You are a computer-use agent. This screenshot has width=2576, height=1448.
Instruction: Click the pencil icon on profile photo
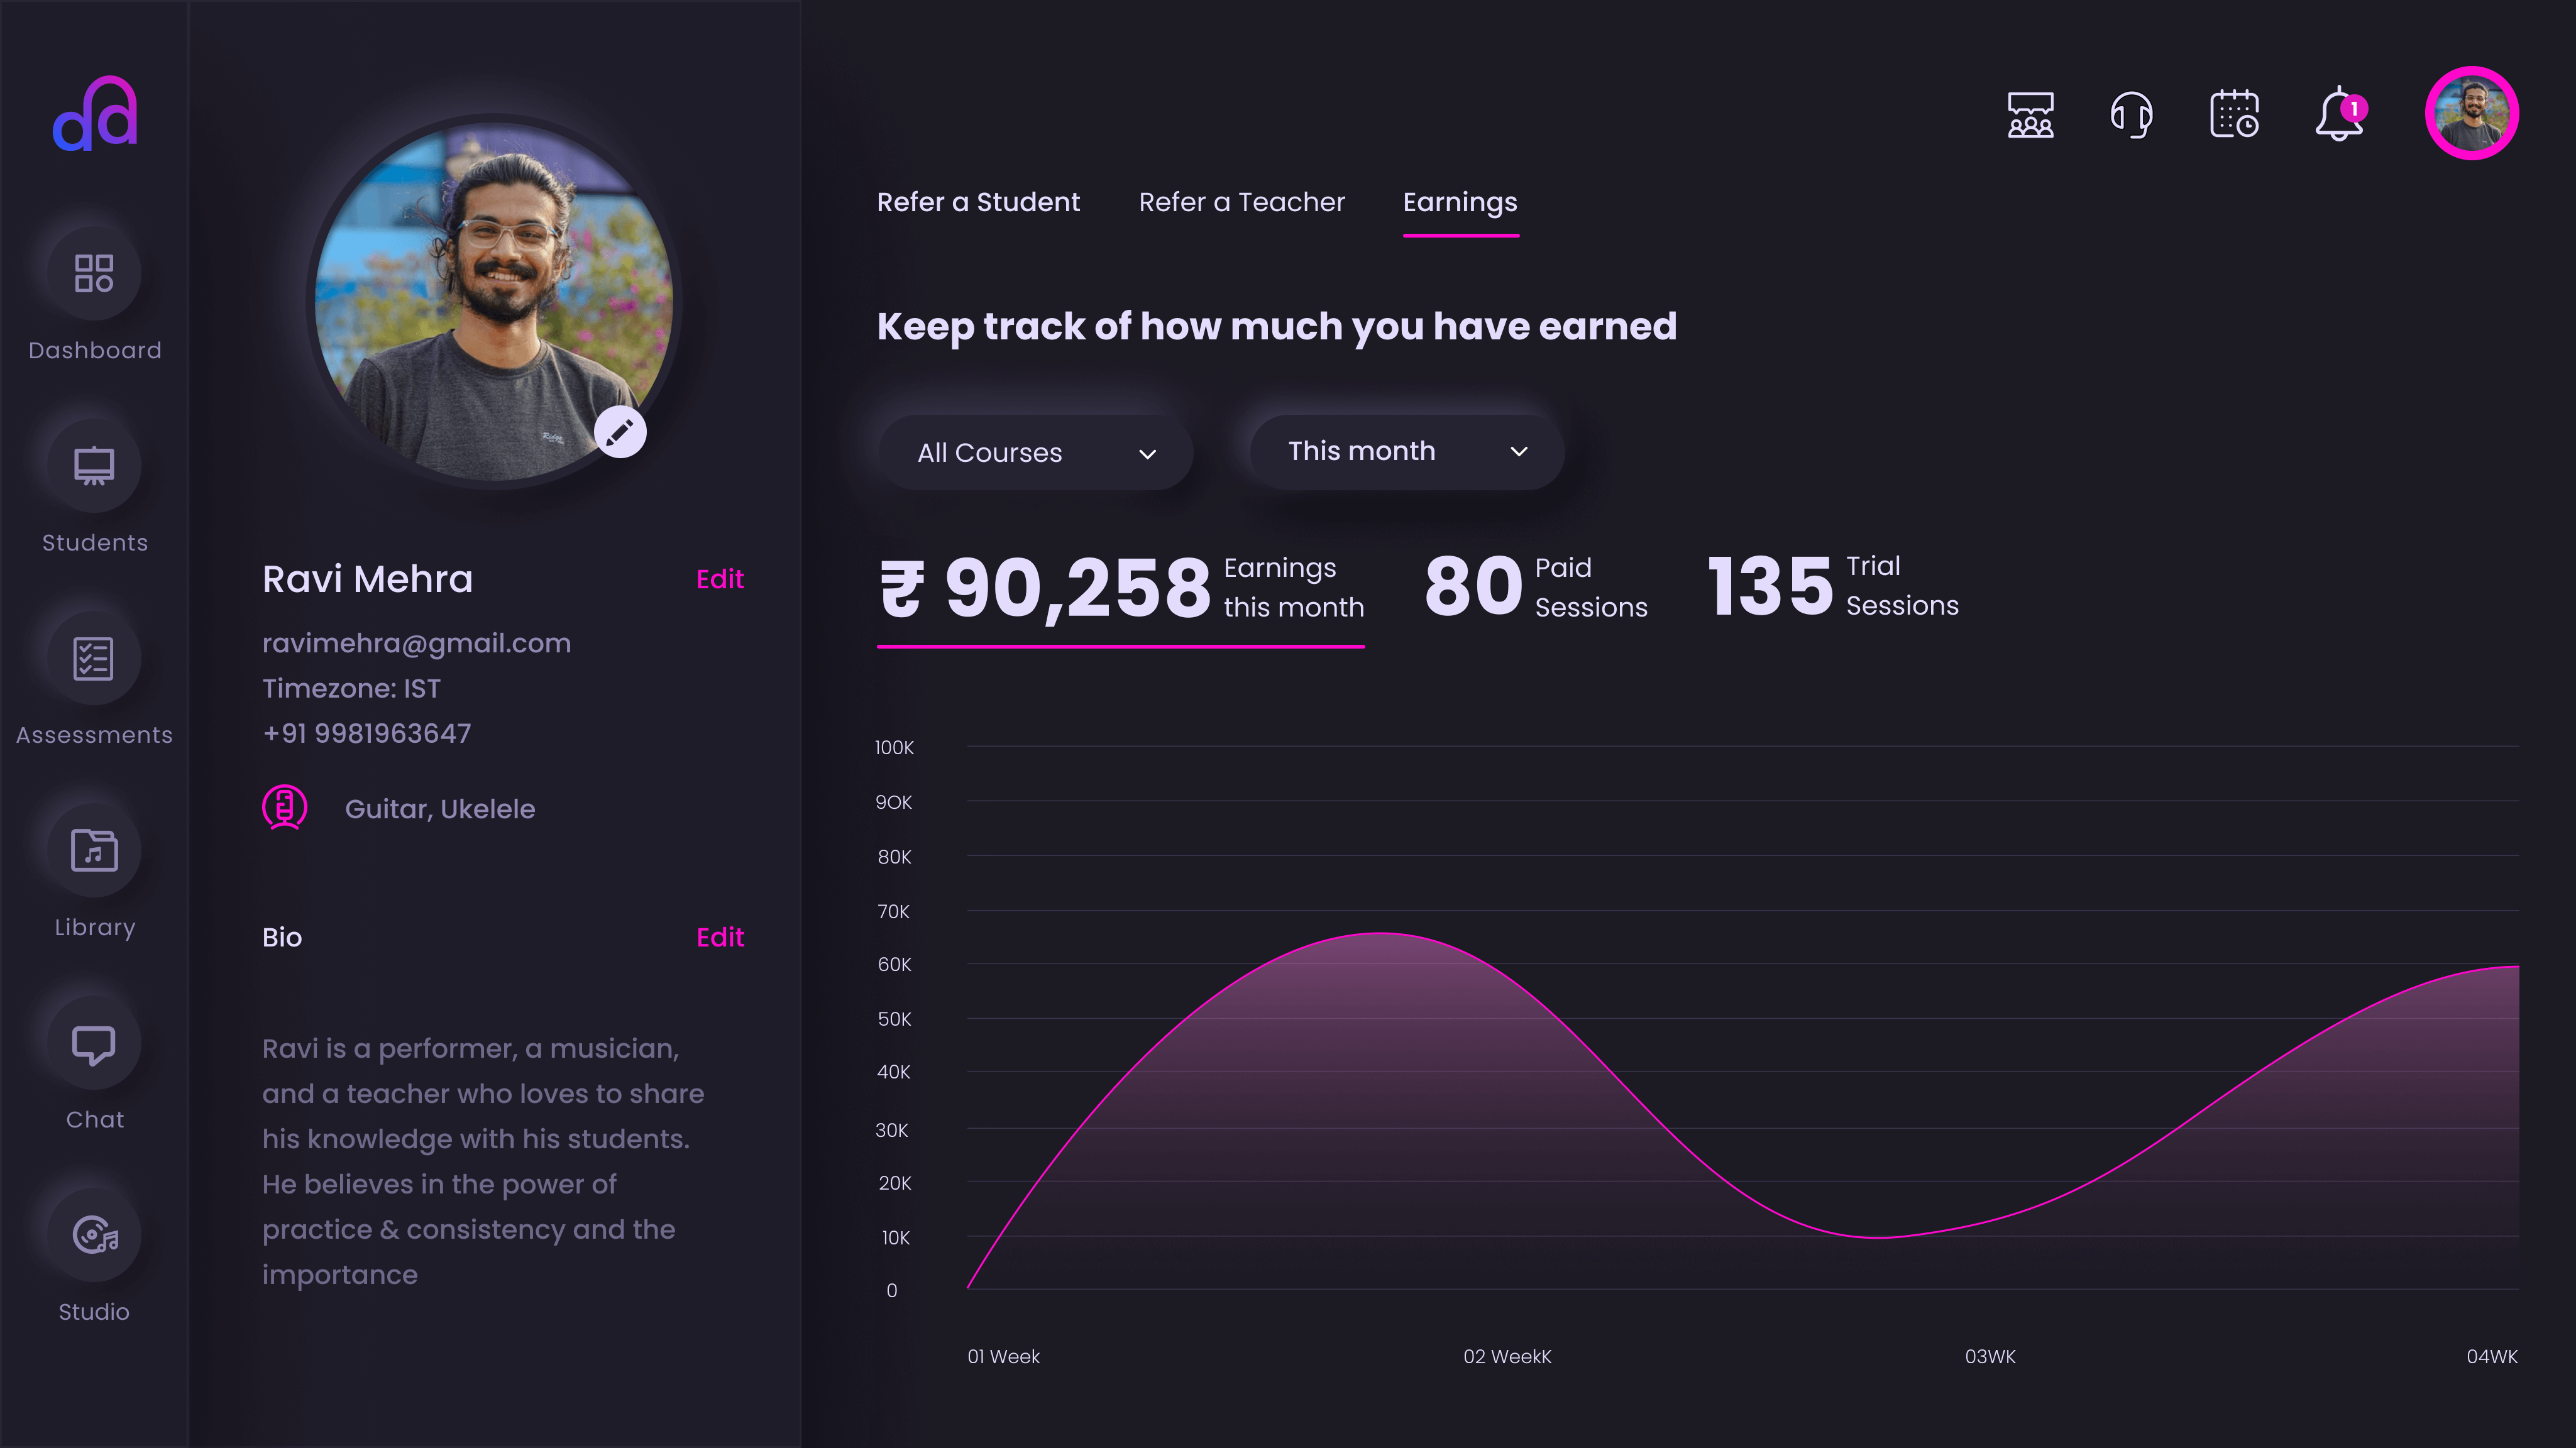[x=620, y=432]
